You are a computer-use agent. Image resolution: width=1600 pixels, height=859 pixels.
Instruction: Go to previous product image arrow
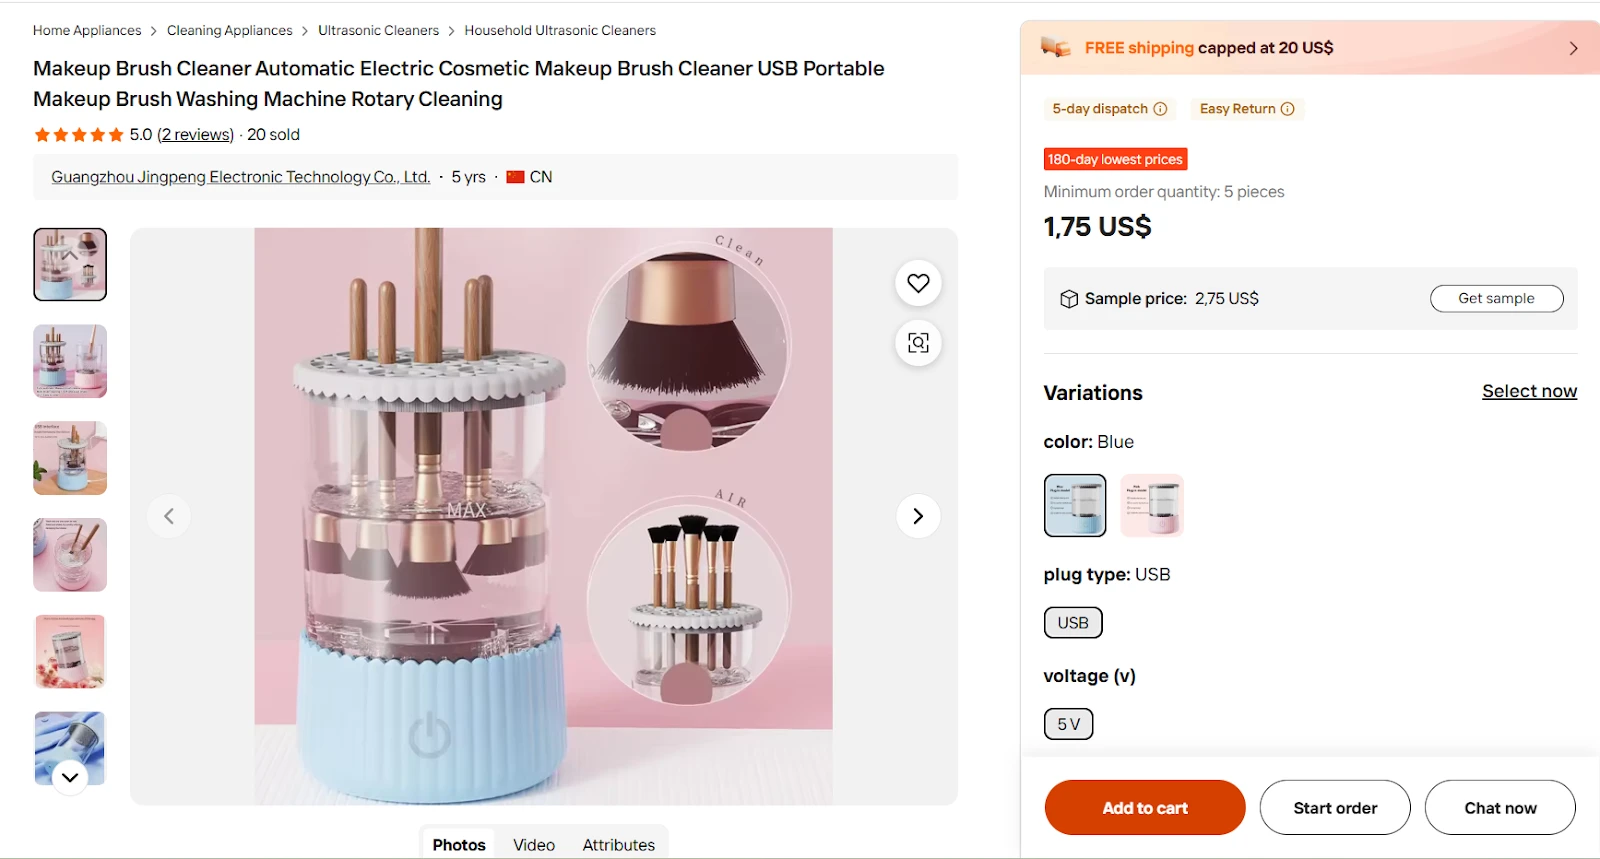click(169, 516)
